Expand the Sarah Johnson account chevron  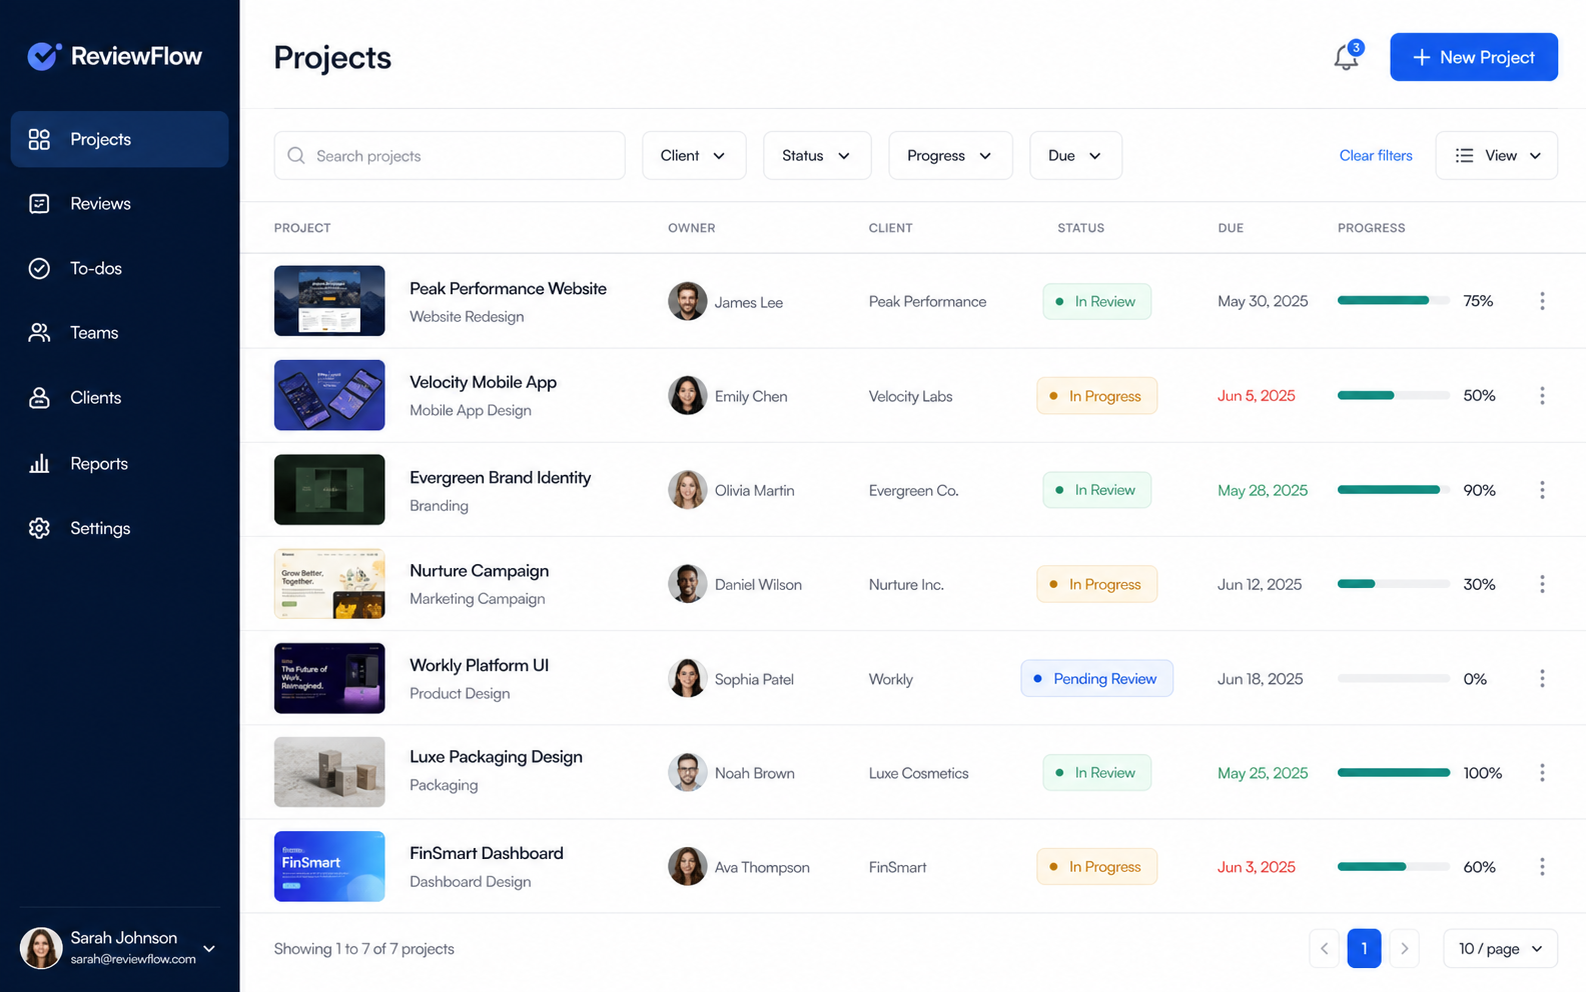click(209, 948)
